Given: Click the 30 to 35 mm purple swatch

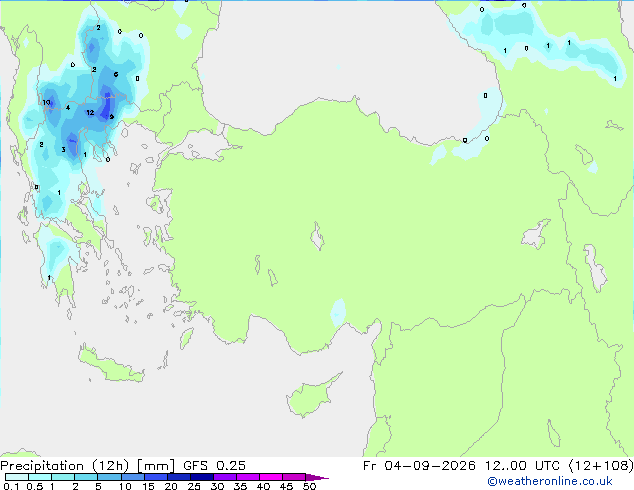Looking at the screenshot, I should [225, 477].
